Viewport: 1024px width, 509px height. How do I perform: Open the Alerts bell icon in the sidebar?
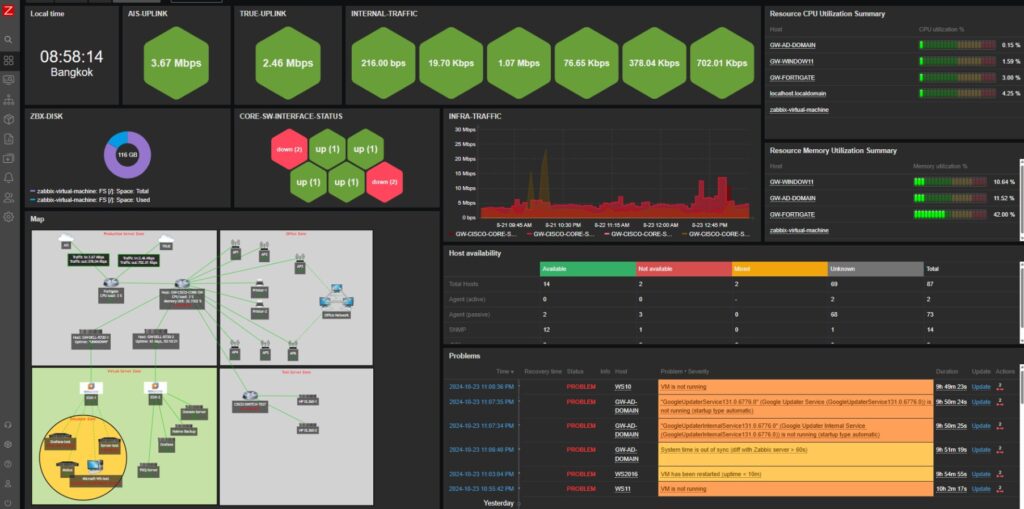(8, 178)
